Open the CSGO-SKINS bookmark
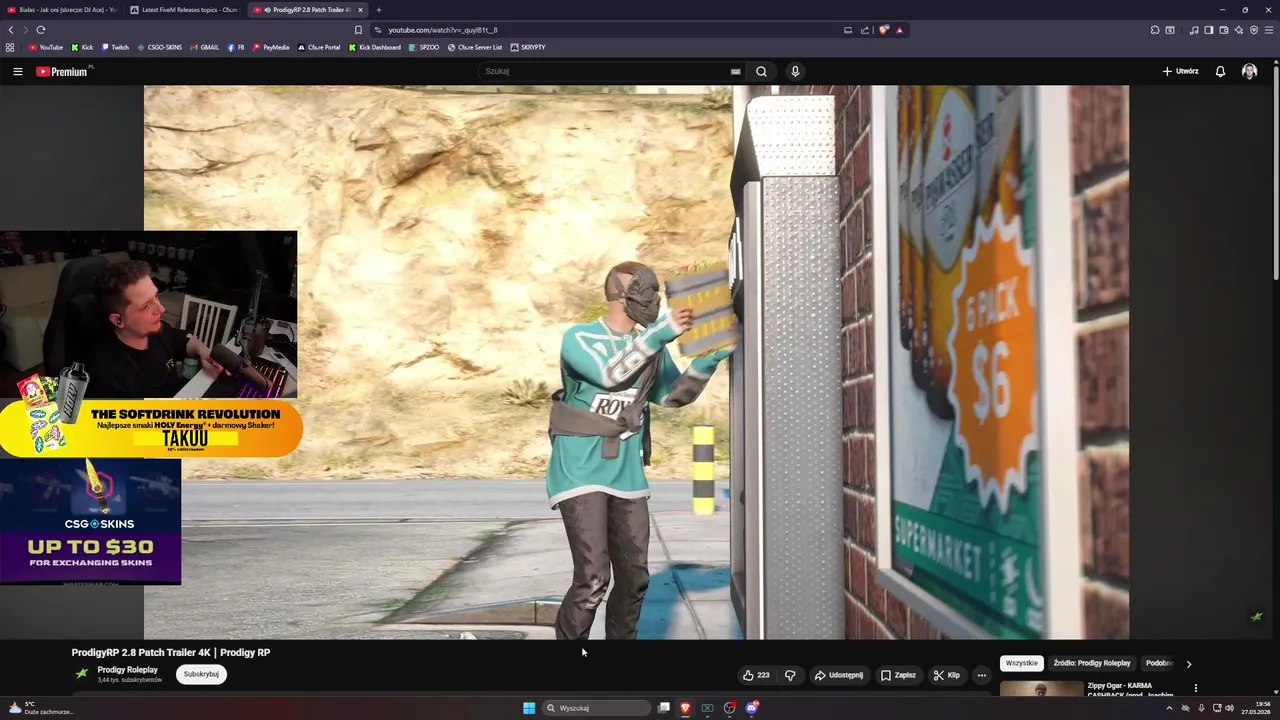This screenshot has height=720, width=1280. tap(160, 47)
